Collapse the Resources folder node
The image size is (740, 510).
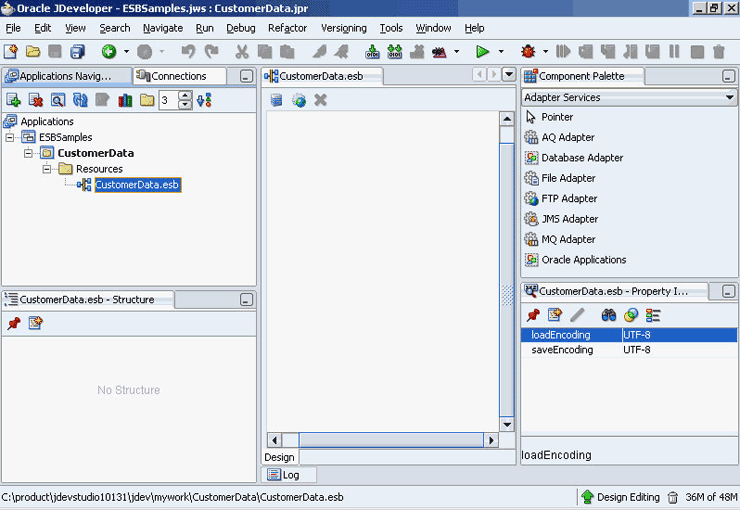[47, 169]
